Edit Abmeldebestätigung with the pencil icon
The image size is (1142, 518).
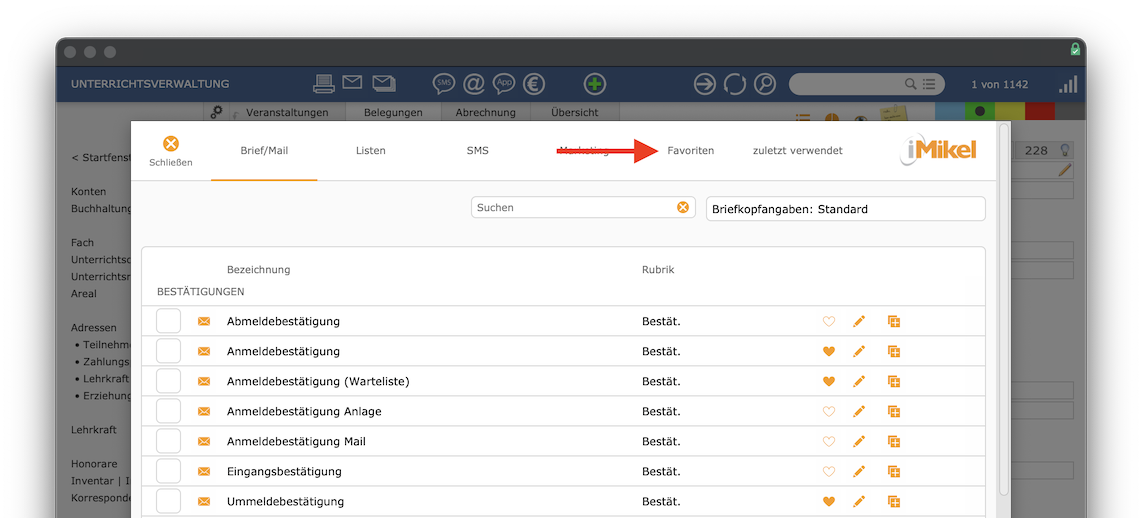coord(859,321)
